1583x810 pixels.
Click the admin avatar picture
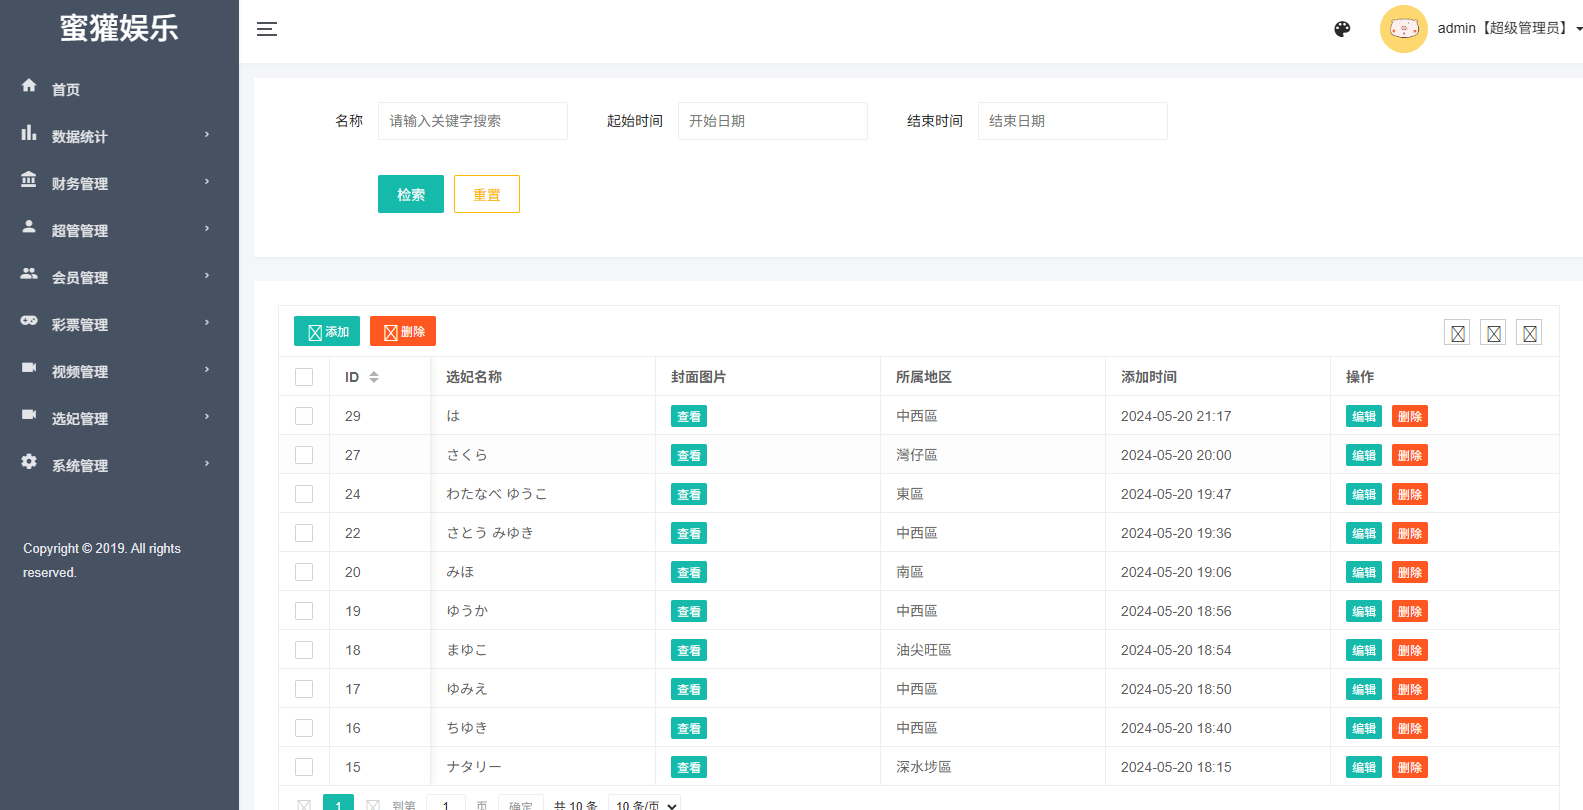point(1403,29)
